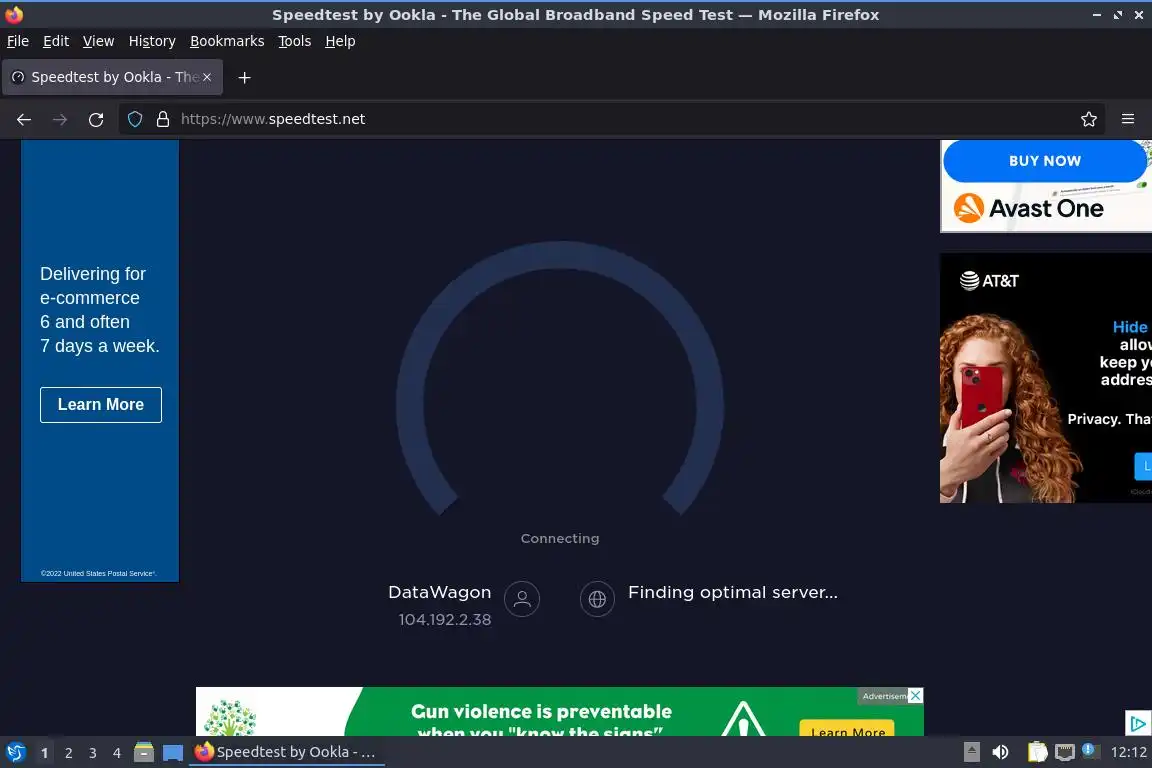Close the Speedtest by Ookla tab
Screen dimensions: 1152x768
[x=207, y=77]
